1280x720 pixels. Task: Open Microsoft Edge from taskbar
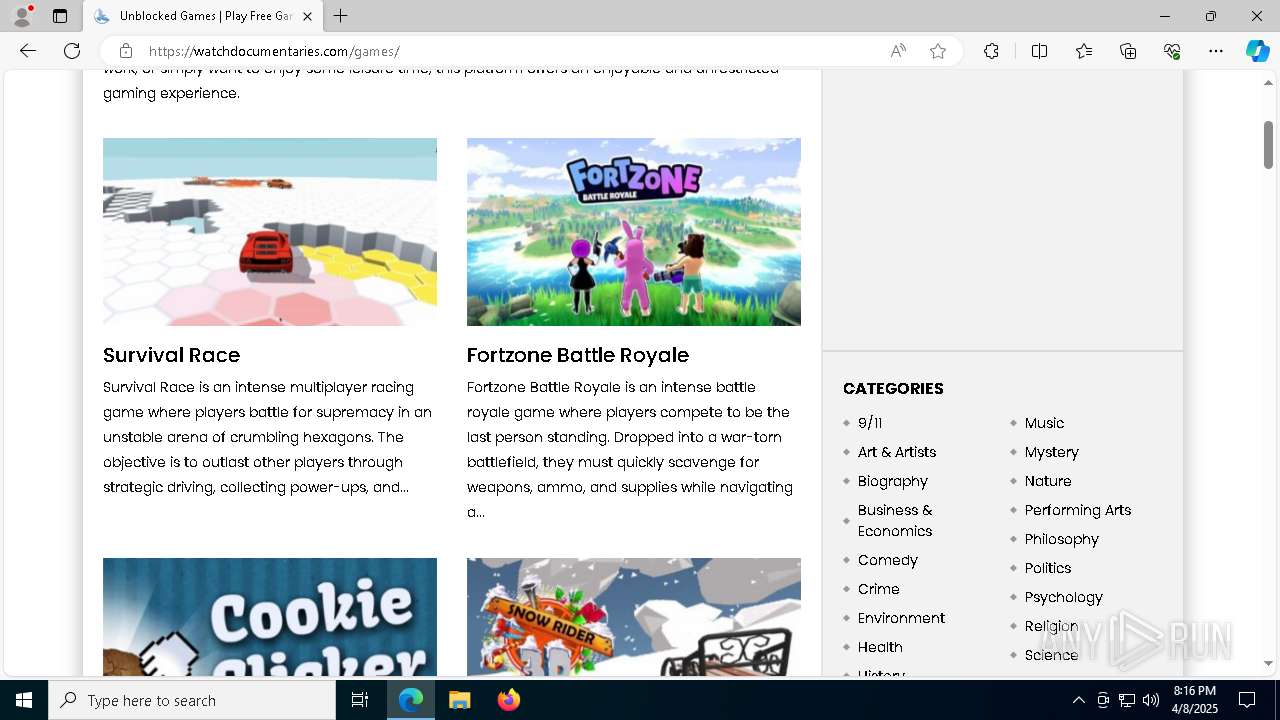pyautogui.click(x=411, y=700)
